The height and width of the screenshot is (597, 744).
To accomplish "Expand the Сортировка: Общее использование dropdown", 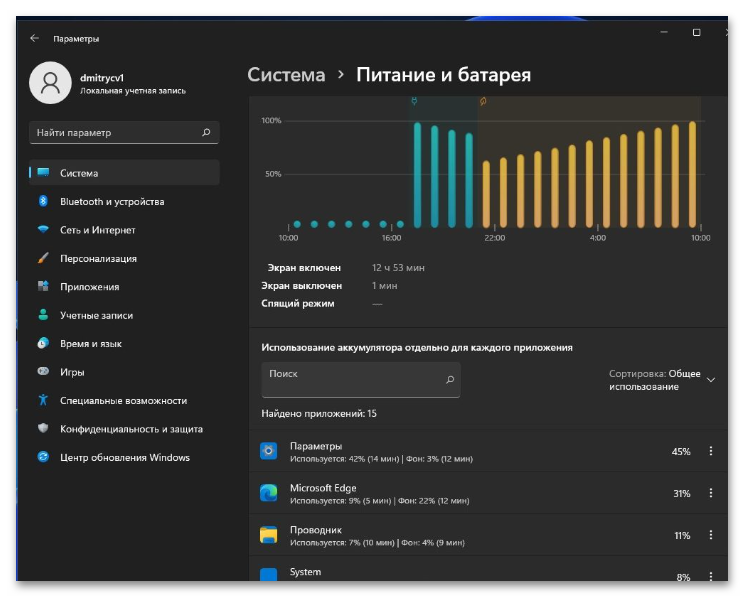I will (662, 380).
